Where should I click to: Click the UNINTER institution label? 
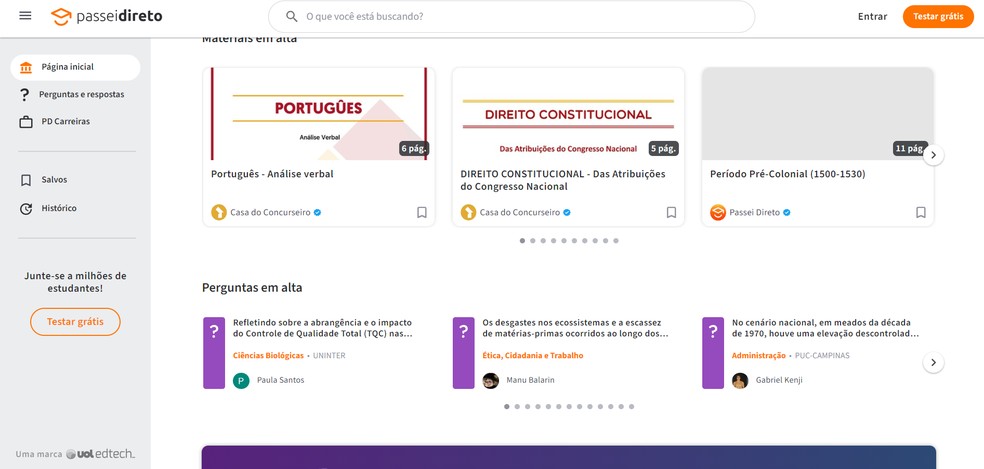[329, 355]
